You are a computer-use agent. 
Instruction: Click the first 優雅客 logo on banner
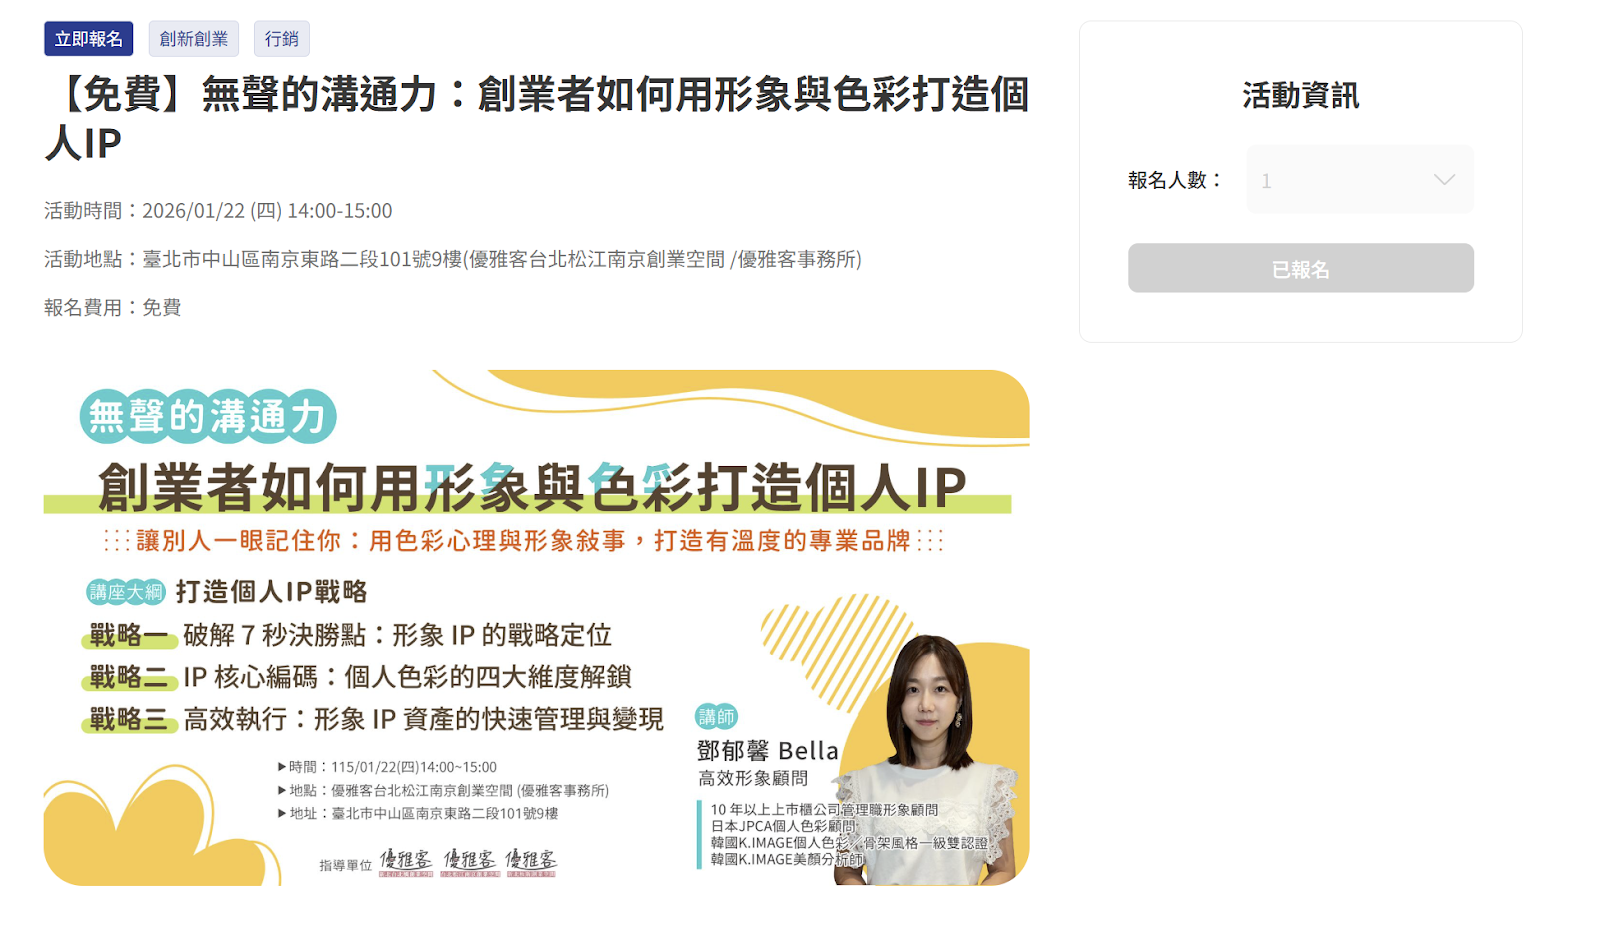click(406, 862)
